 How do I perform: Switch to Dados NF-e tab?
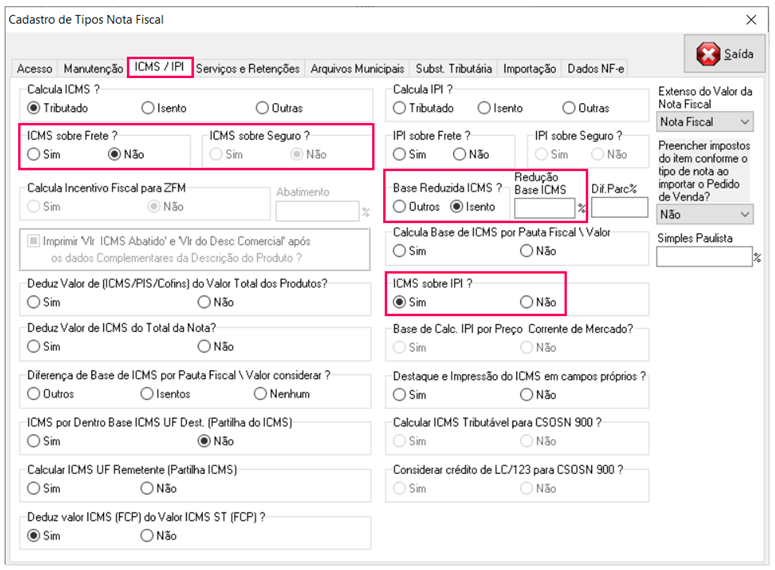(x=596, y=69)
